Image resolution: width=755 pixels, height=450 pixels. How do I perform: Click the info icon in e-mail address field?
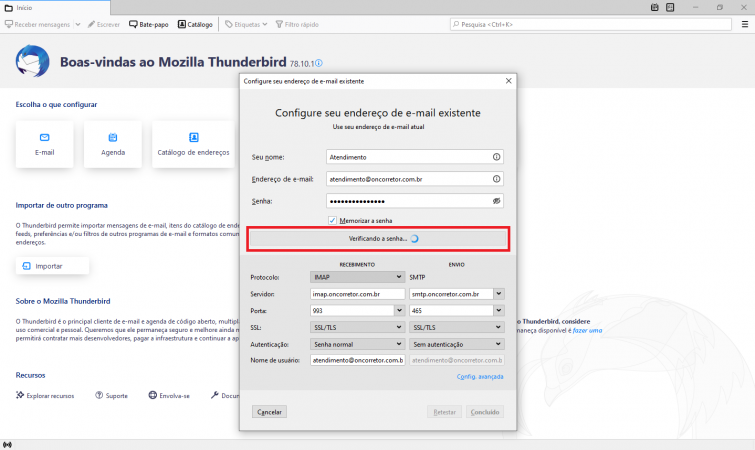[496, 179]
